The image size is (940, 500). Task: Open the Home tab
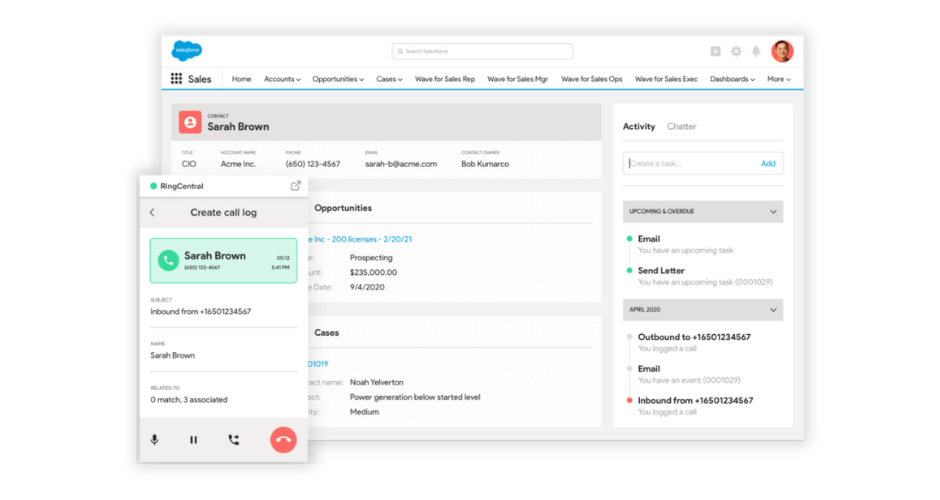tap(242, 79)
